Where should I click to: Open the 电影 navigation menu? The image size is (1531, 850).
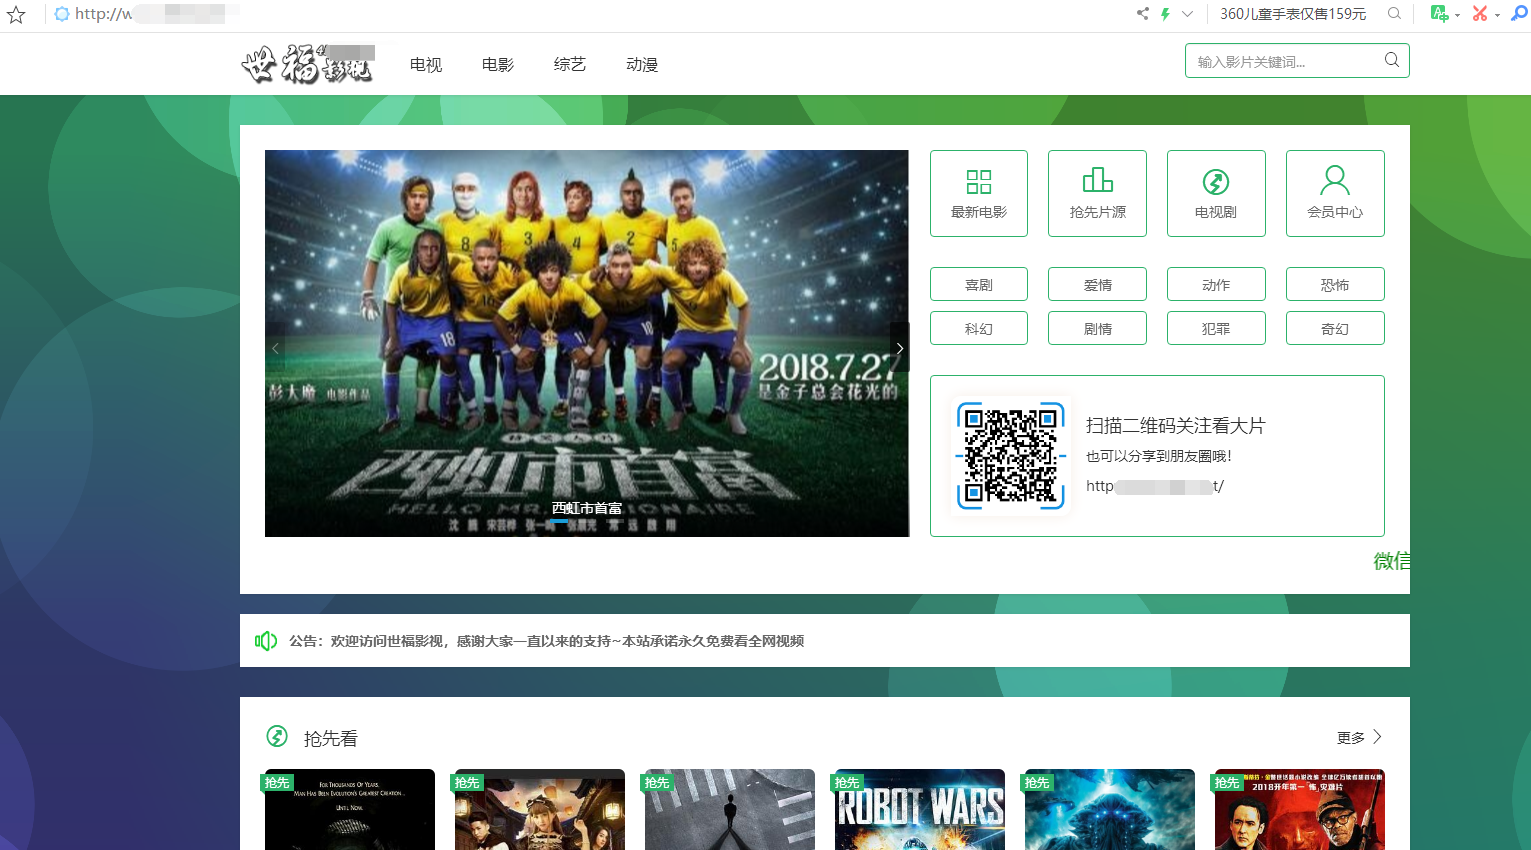[498, 65]
